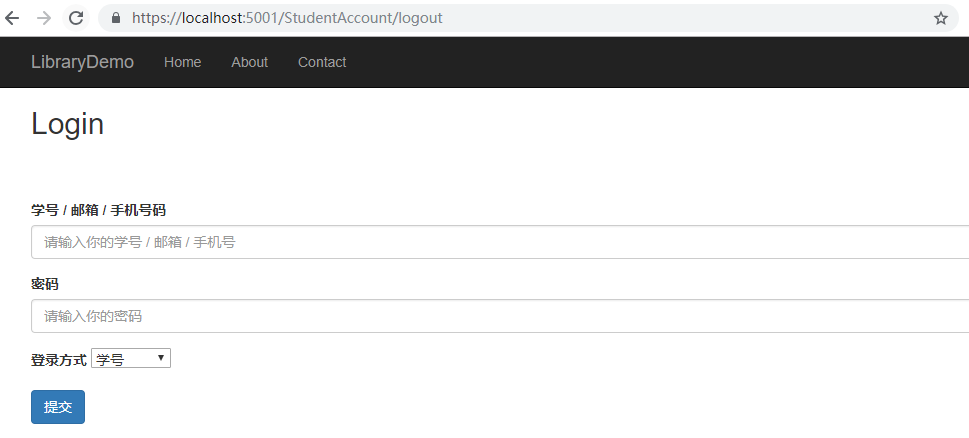View site info via the lock icon

tap(115, 18)
